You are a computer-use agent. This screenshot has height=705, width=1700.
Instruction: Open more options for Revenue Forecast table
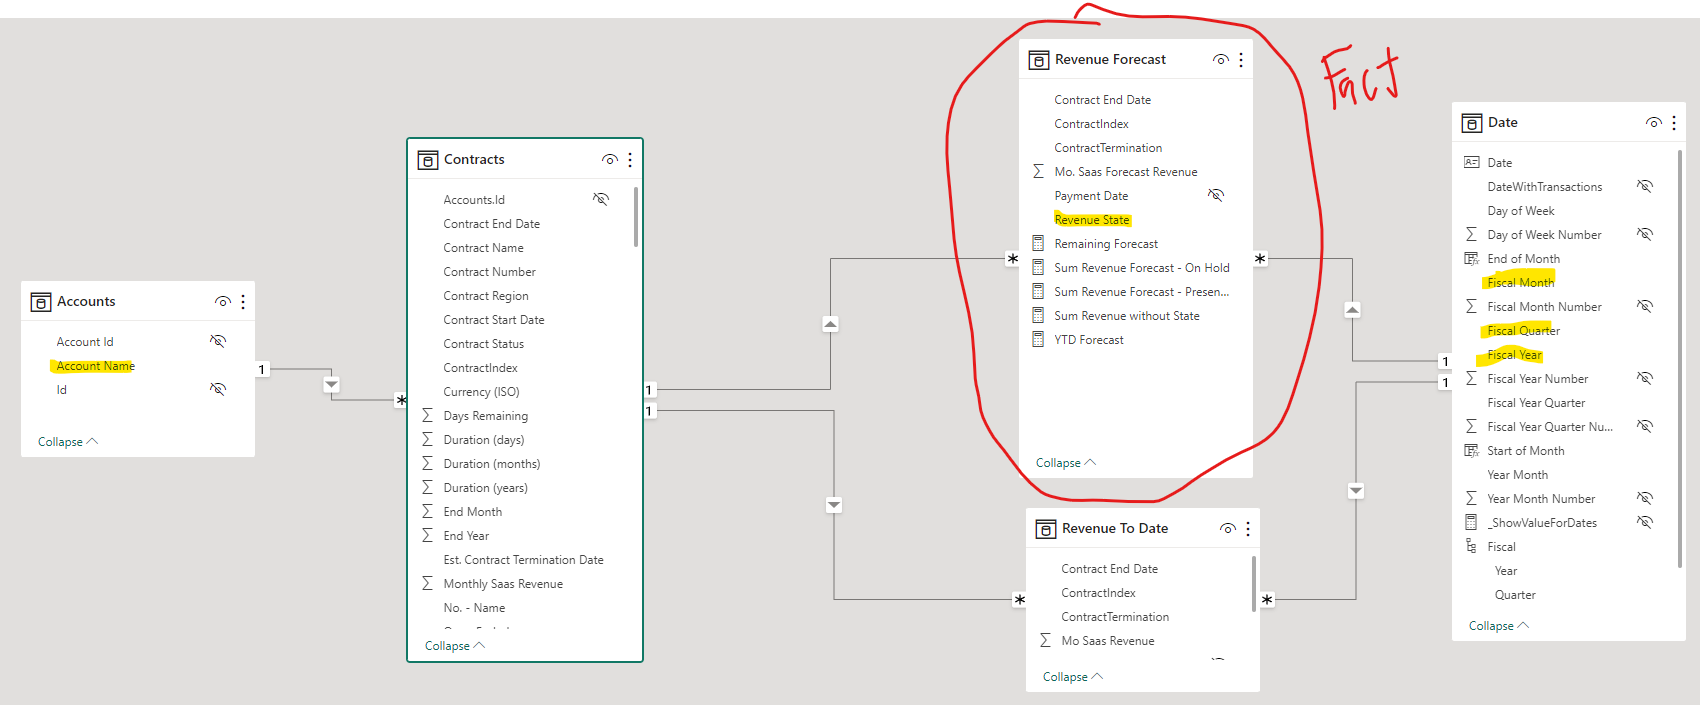pos(1241,59)
